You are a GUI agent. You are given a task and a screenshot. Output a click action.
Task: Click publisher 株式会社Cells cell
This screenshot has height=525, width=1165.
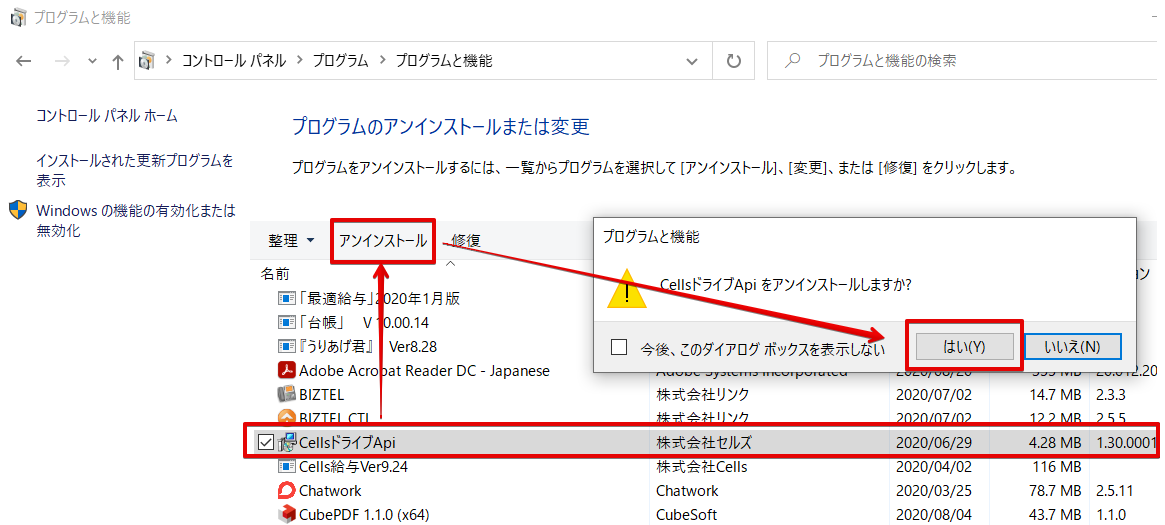(701, 467)
